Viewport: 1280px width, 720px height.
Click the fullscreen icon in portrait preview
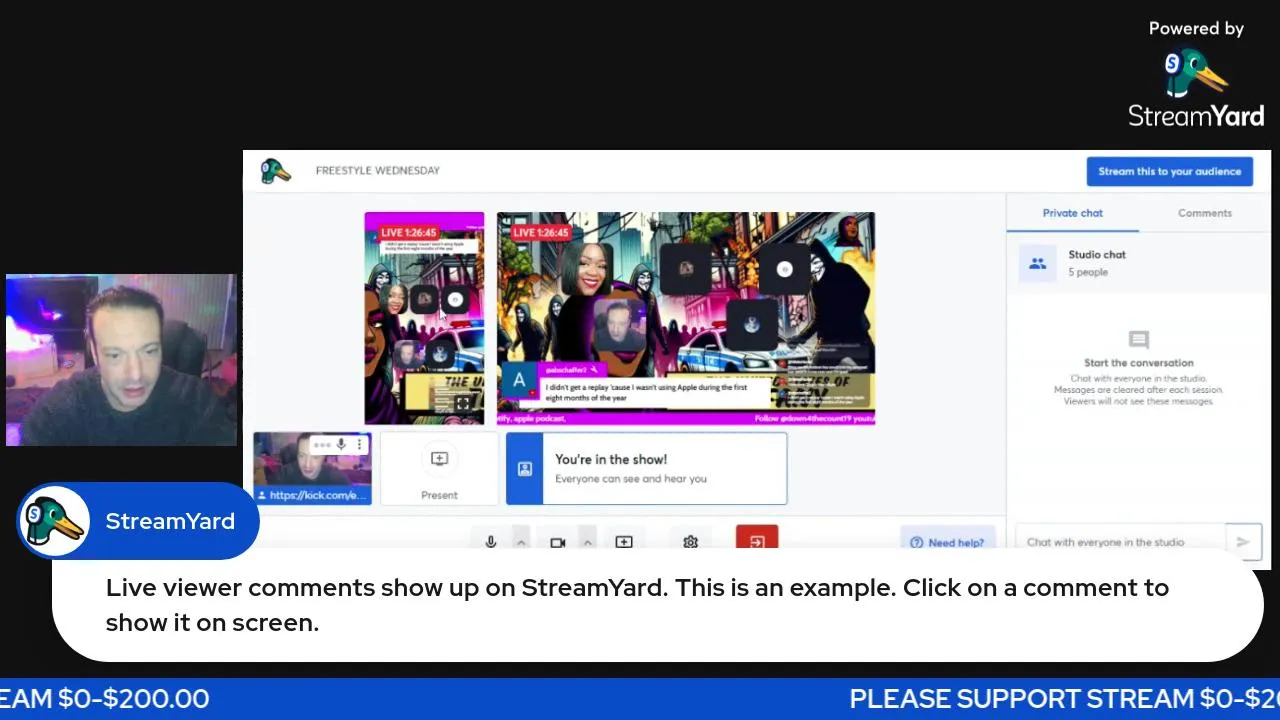(463, 404)
